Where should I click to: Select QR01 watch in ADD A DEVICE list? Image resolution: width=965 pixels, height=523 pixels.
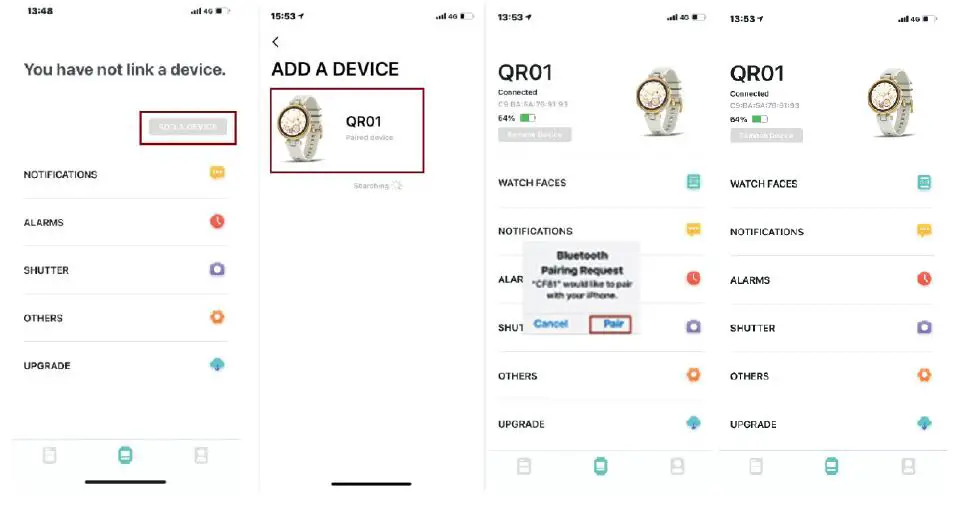(346, 129)
